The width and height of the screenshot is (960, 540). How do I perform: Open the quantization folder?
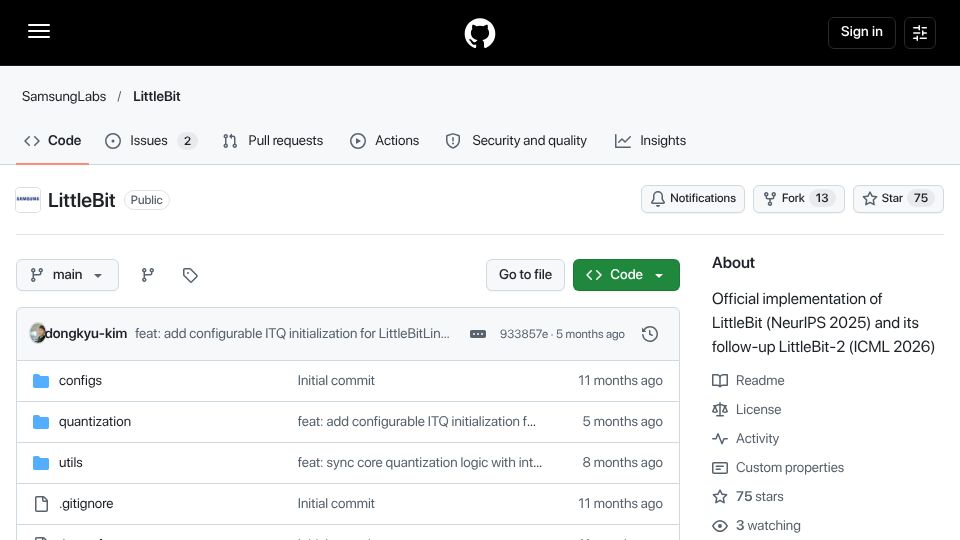(x=95, y=422)
